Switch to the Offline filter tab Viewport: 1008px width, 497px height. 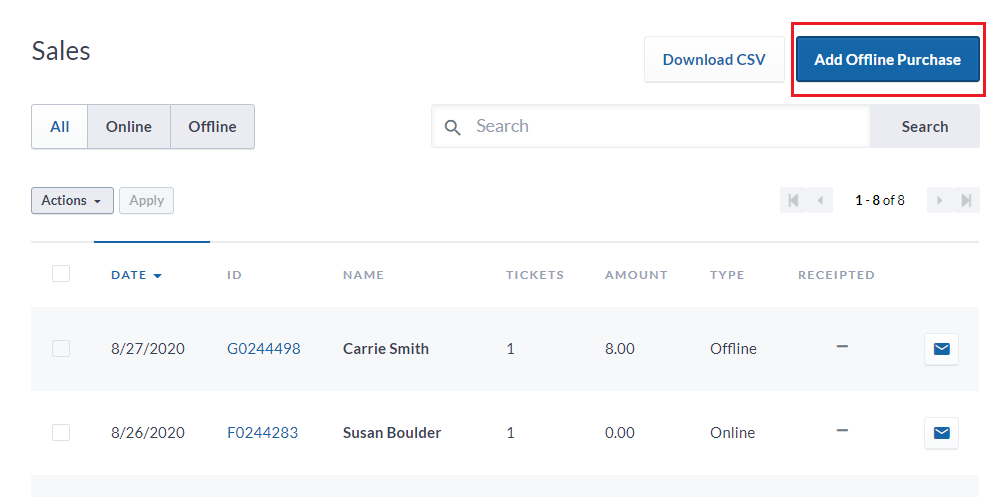click(212, 127)
